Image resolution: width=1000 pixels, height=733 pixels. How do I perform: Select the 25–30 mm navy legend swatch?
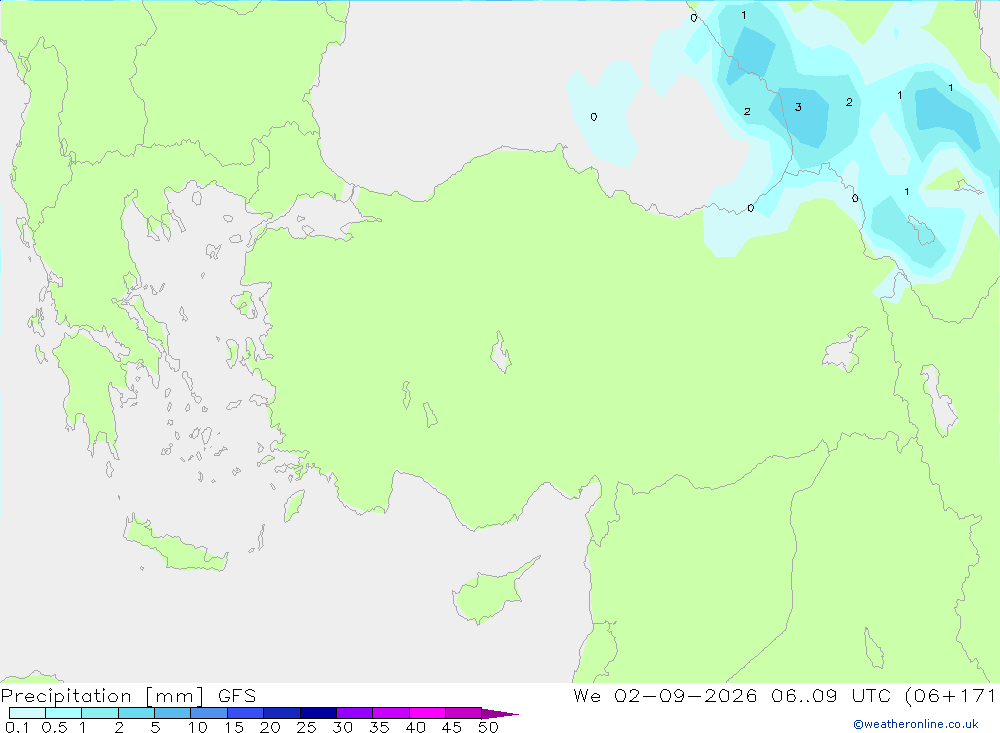(x=318, y=713)
